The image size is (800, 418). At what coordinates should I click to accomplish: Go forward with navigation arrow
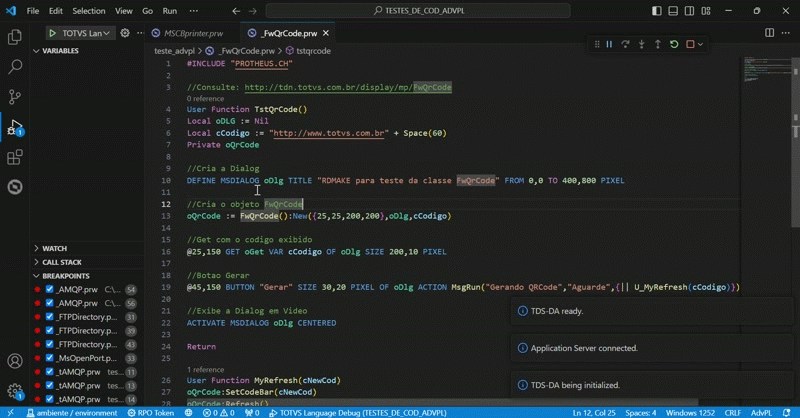(x=253, y=11)
